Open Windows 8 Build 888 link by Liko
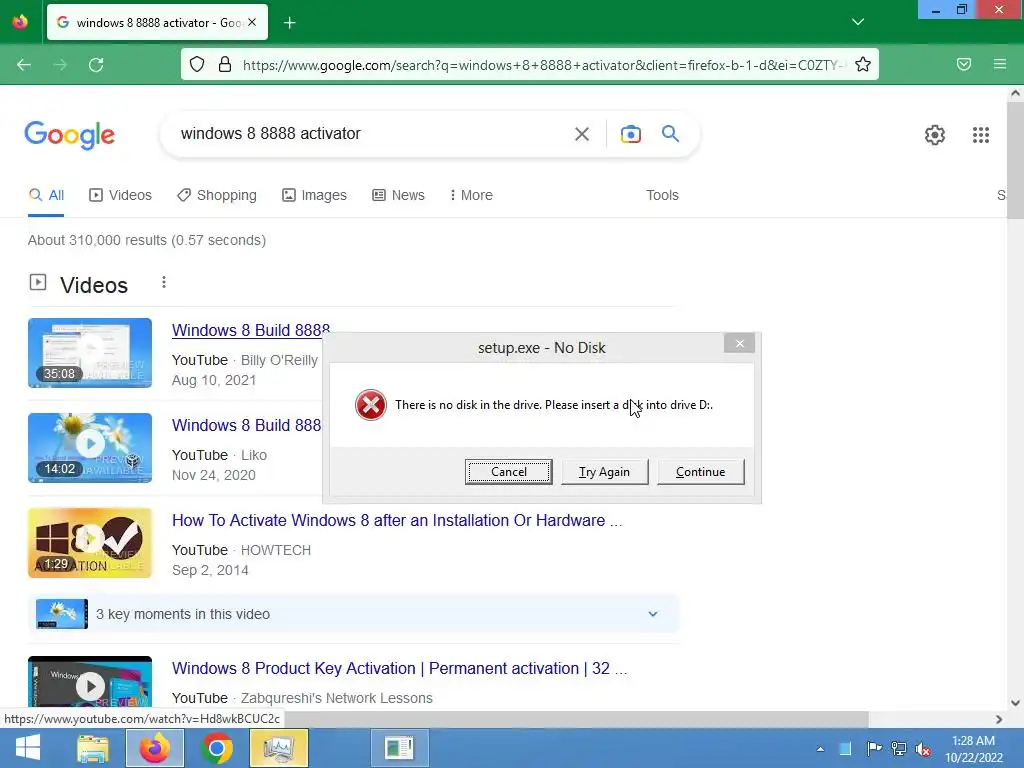Viewport: 1024px width, 768px height. (246, 425)
